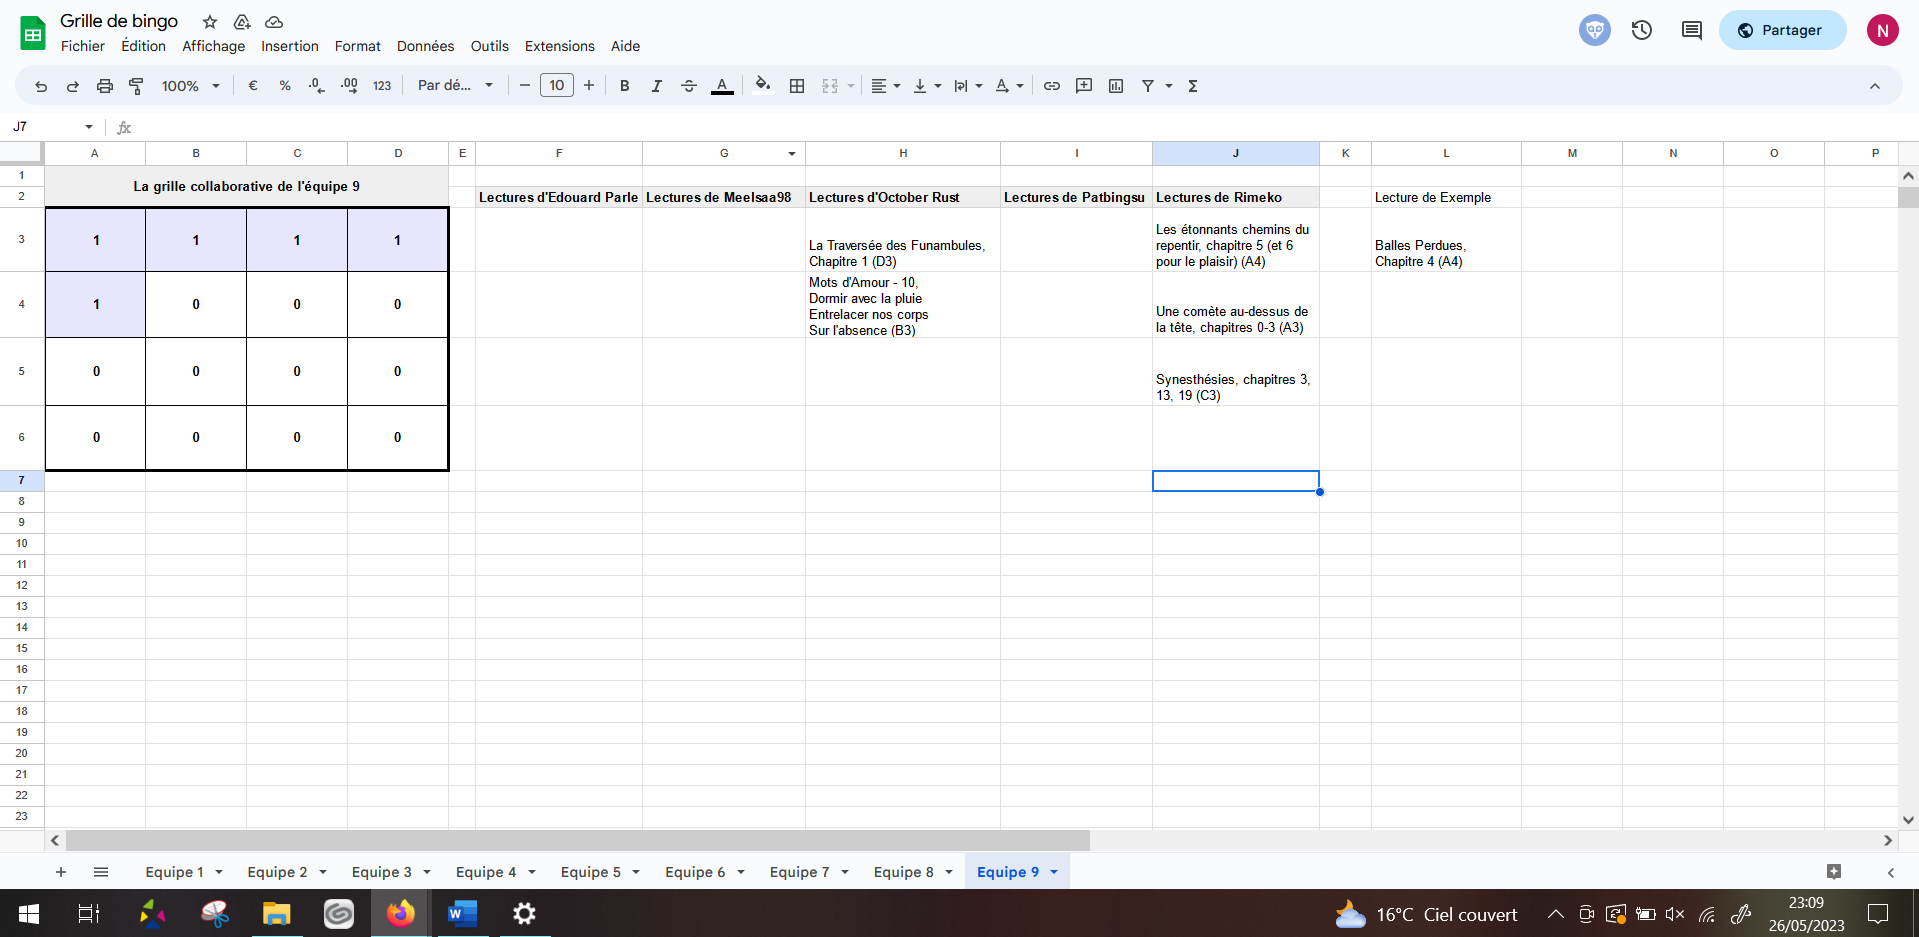The image size is (1919, 937).
Task: Open the Aide menu
Action: [x=625, y=46]
